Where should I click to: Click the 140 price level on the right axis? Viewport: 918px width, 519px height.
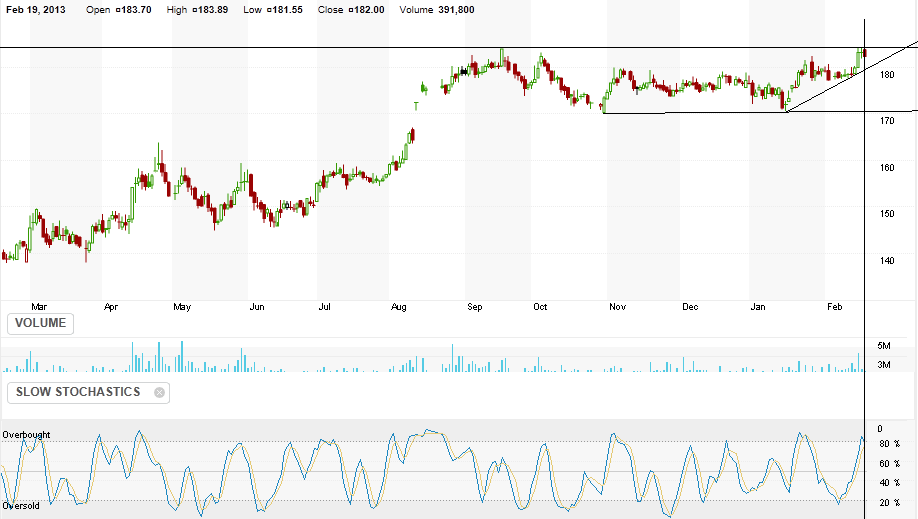tap(886, 261)
